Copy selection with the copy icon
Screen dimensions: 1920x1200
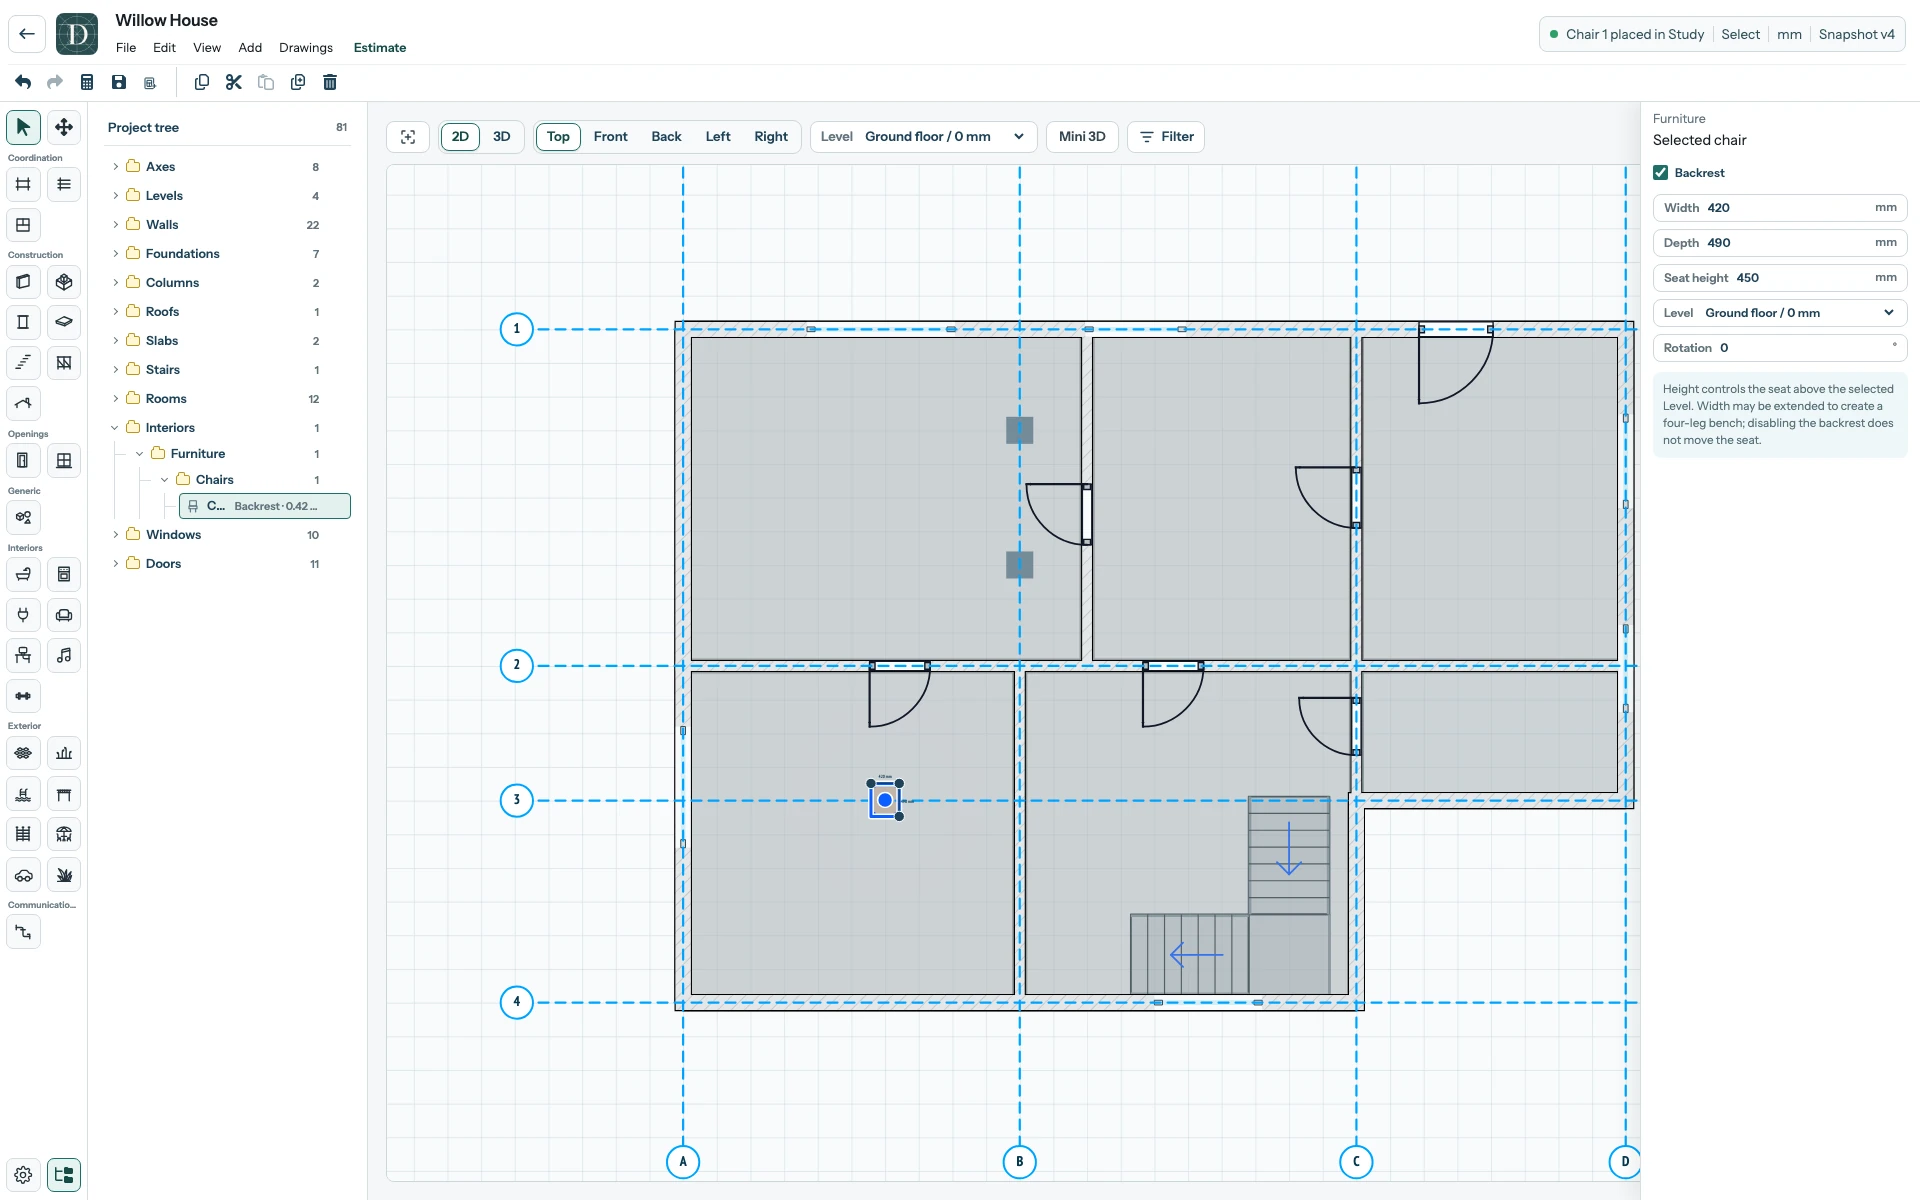pos(202,82)
